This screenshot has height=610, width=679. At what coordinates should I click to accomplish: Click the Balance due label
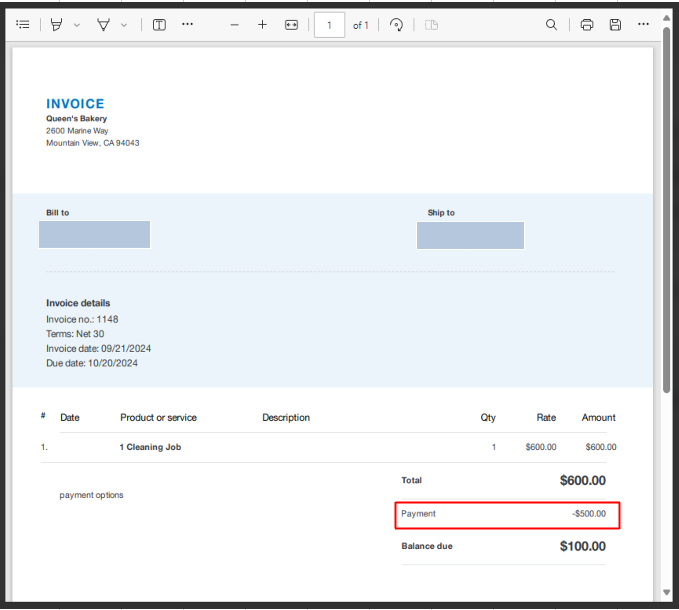click(x=427, y=546)
